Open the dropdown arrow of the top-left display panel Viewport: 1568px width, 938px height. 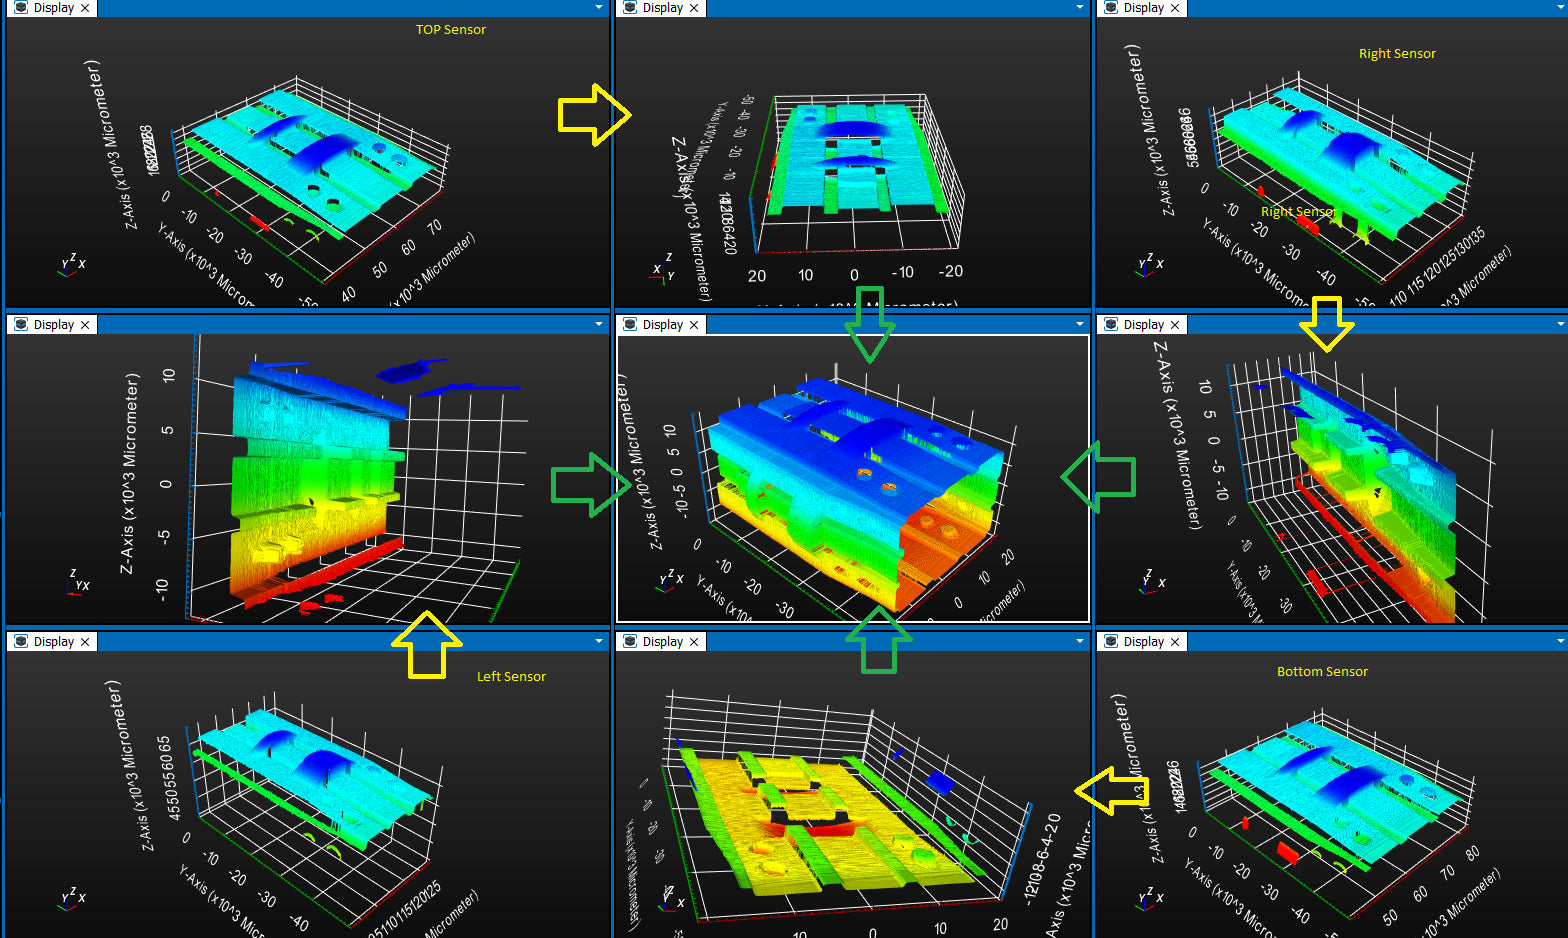599,8
